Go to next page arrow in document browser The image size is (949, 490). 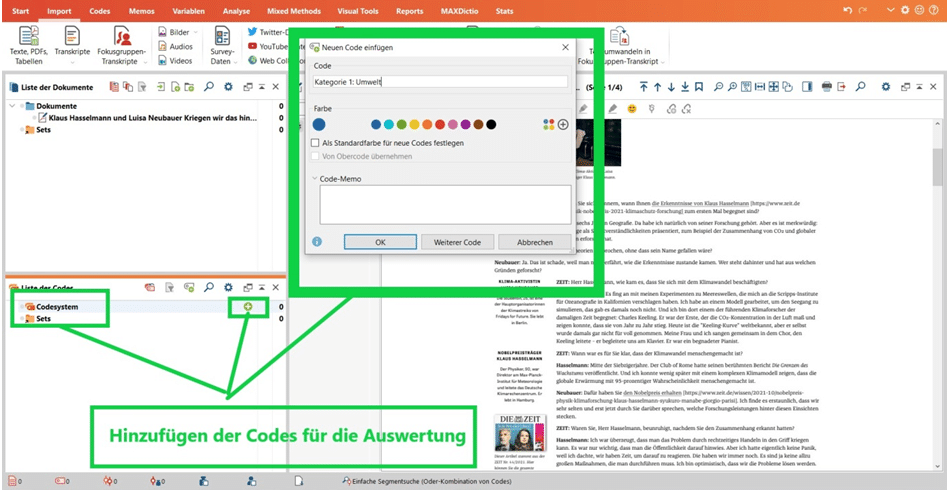pos(671,87)
